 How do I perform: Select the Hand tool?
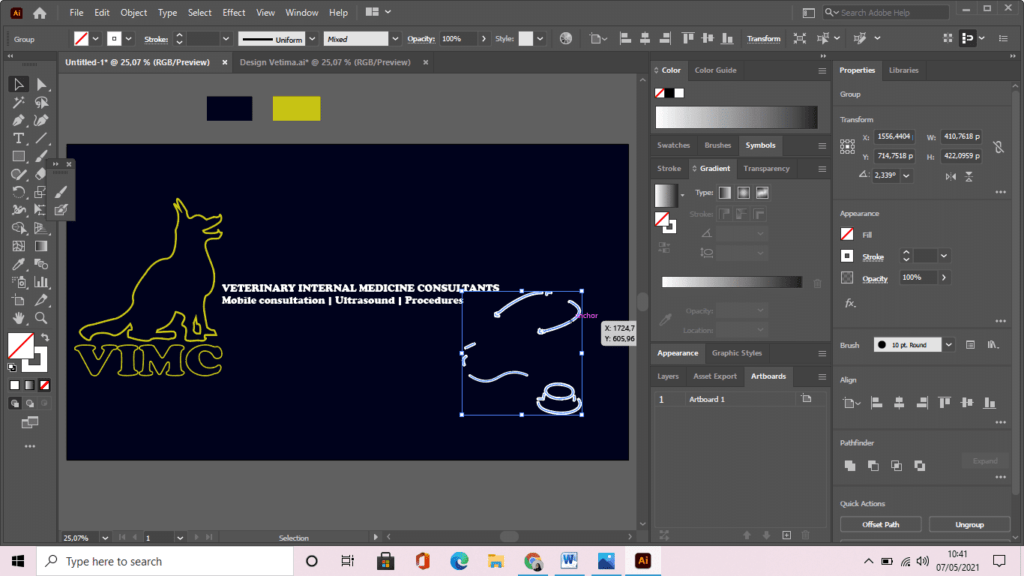pos(18,318)
